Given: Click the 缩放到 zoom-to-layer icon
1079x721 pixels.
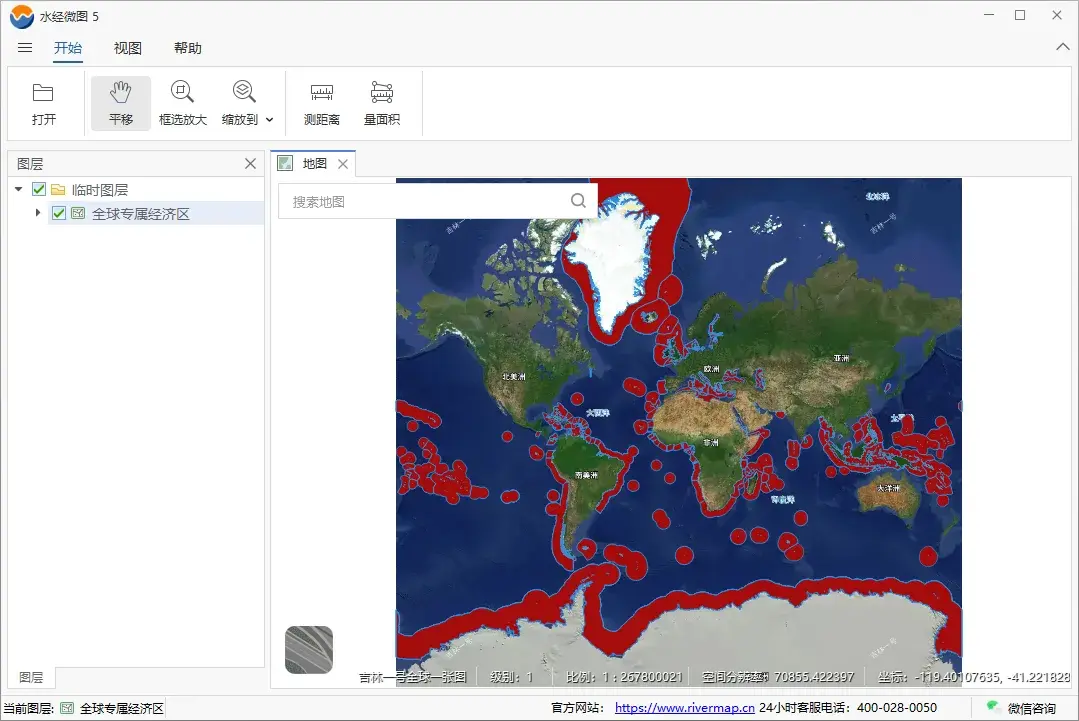Looking at the screenshot, I should click(x=244, y=92).
